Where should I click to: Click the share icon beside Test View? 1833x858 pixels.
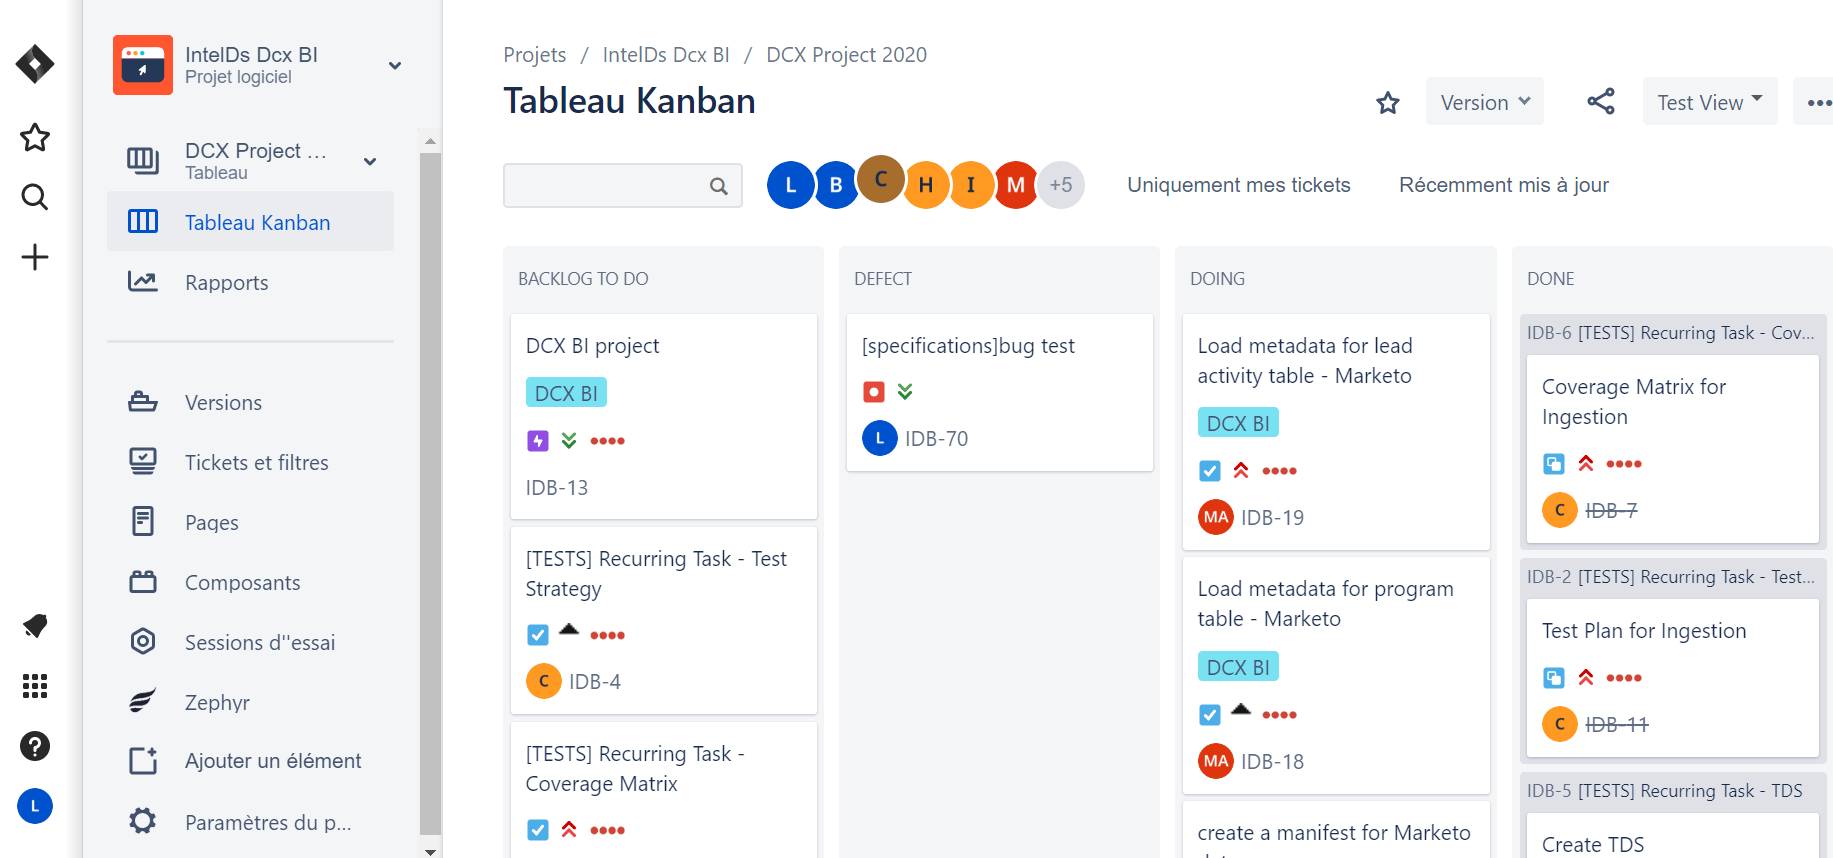pyautogui.click(x=1601, y=101)
